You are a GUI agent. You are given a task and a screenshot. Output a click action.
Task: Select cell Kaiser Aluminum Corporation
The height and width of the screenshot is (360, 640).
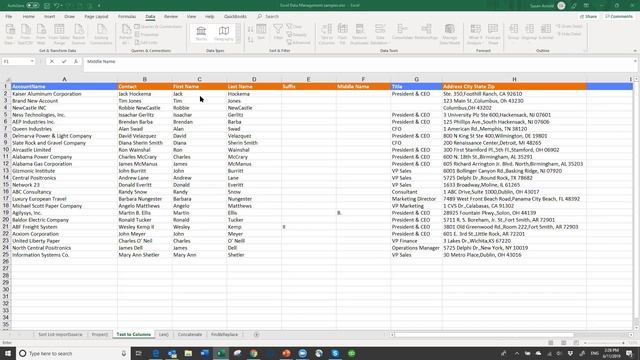[64, 94]
